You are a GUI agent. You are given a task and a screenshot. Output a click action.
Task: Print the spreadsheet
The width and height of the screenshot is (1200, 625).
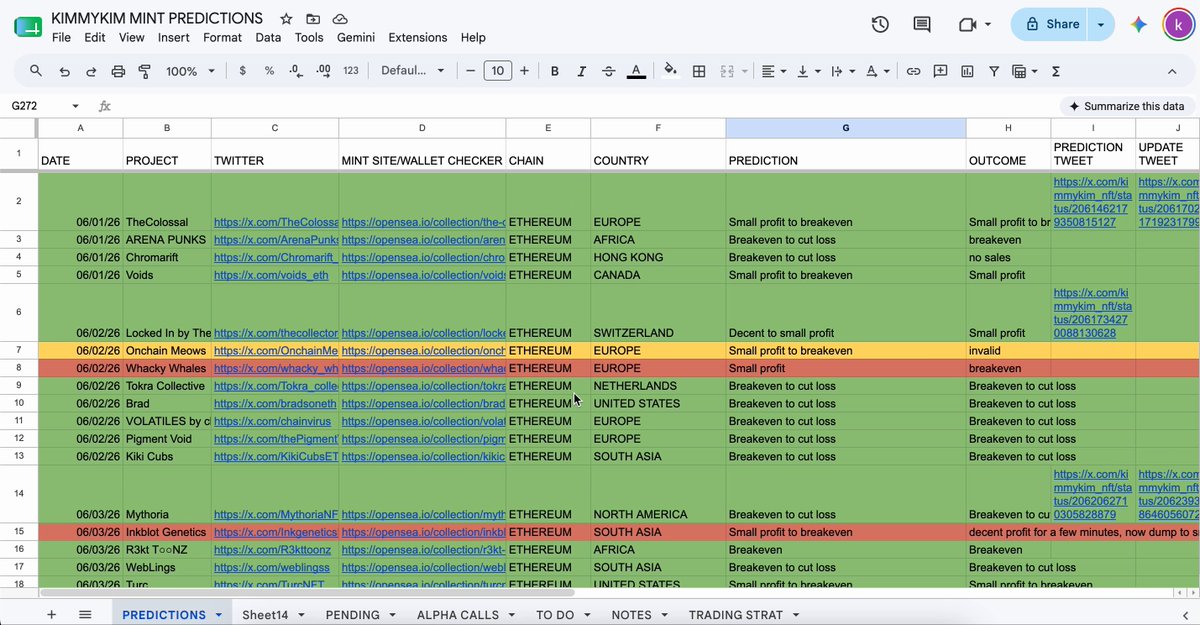[118, 71]
